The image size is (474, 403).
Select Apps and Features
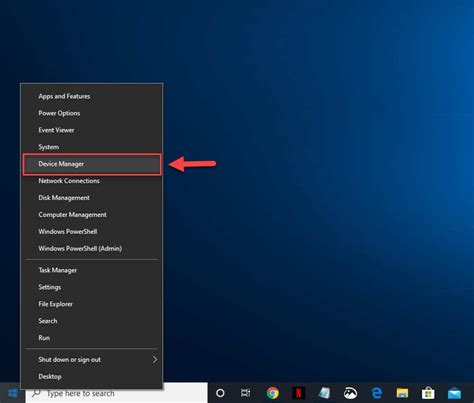click(92, 96)
